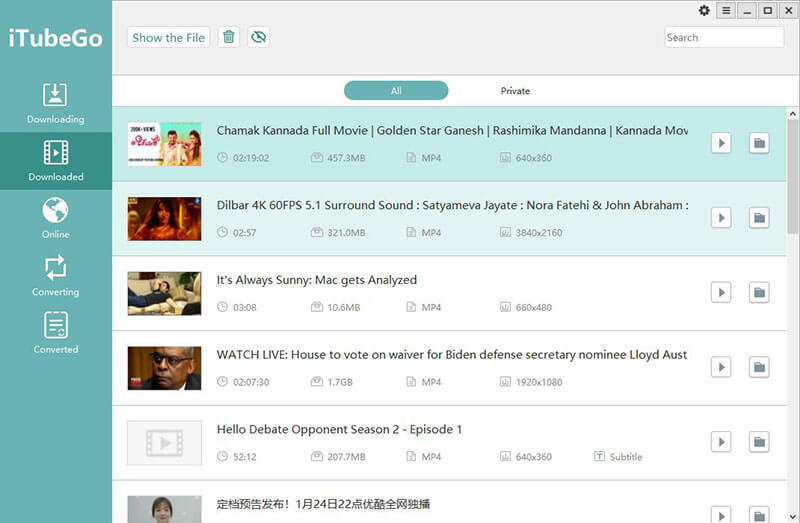Play the WATCH LIVE House vote video
The height and width of the screenshot is (523, 800).
coord(721,367)
